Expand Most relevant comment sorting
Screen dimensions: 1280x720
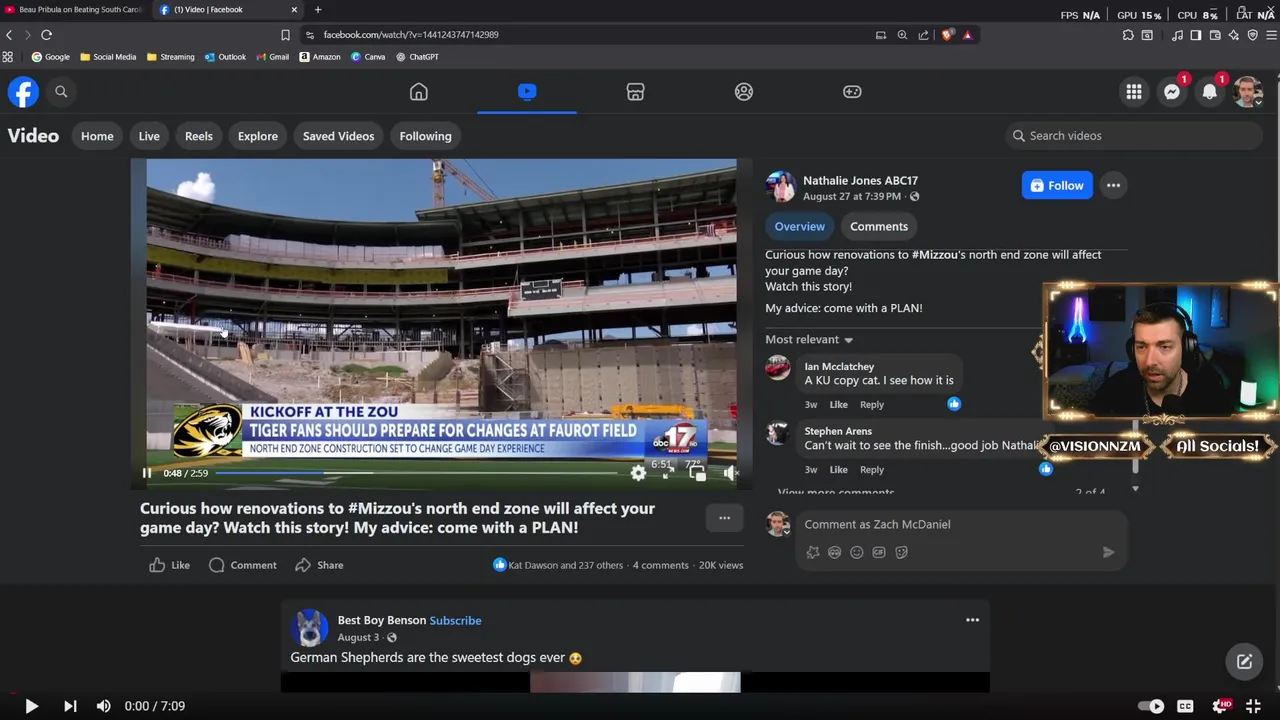(809, 340)
